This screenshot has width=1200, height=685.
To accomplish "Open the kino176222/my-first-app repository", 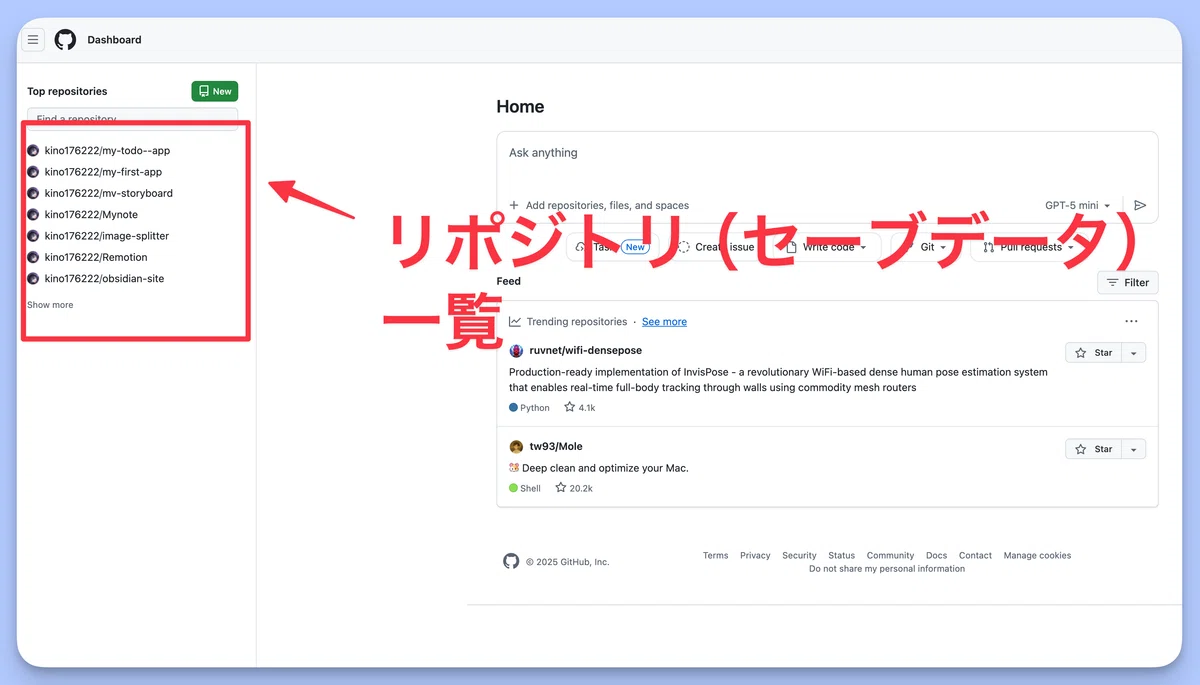I will pos(103,172).
